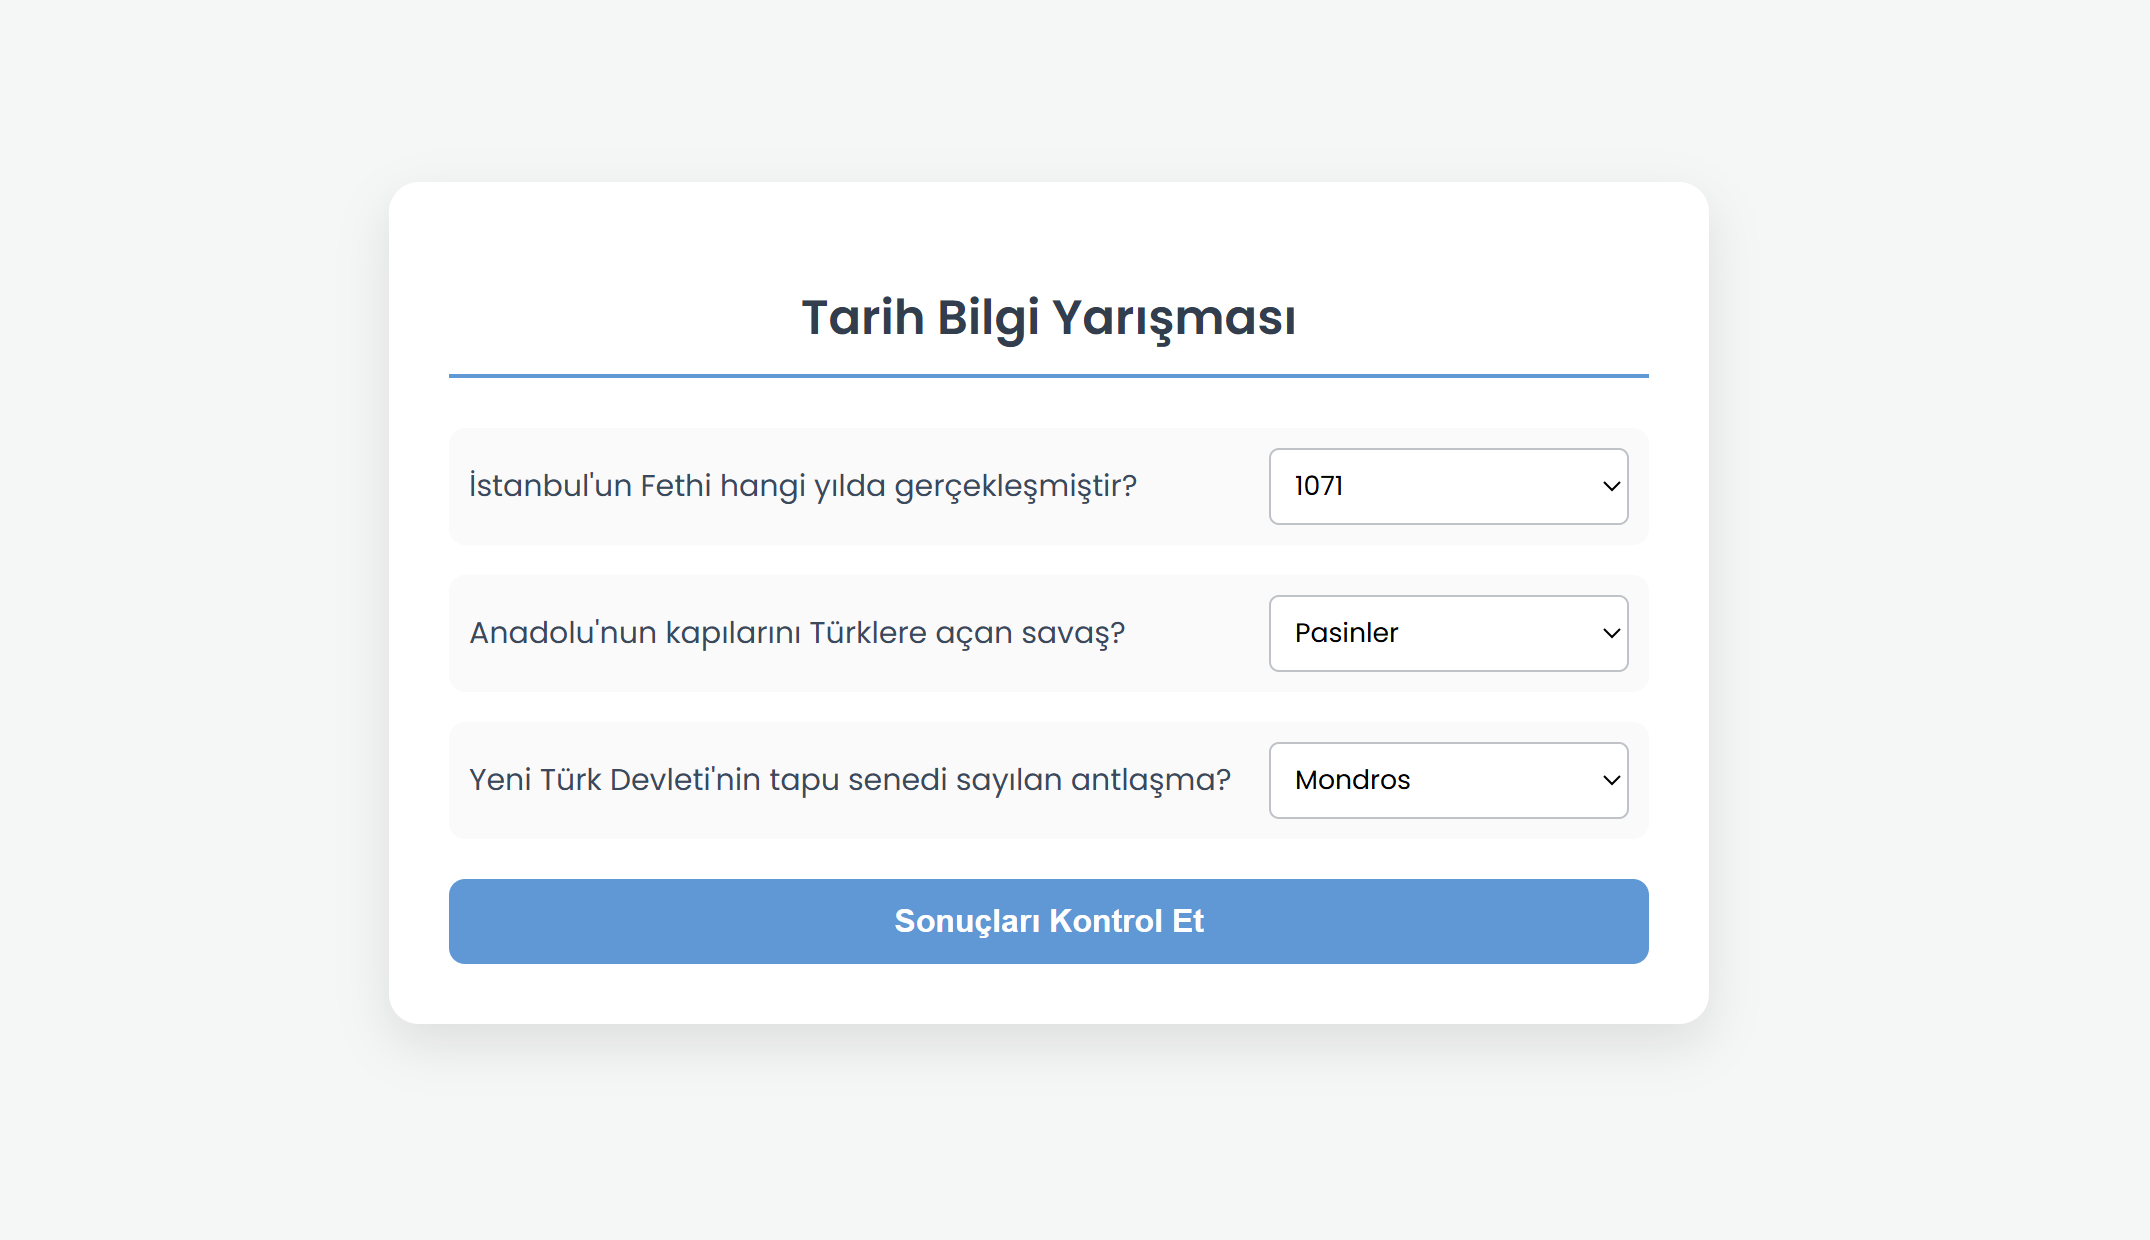This screenshot has height=1240, width=2150.
Task: Expand the answer list for the Anatolia battle question
Action: [x=1448, y=633]
